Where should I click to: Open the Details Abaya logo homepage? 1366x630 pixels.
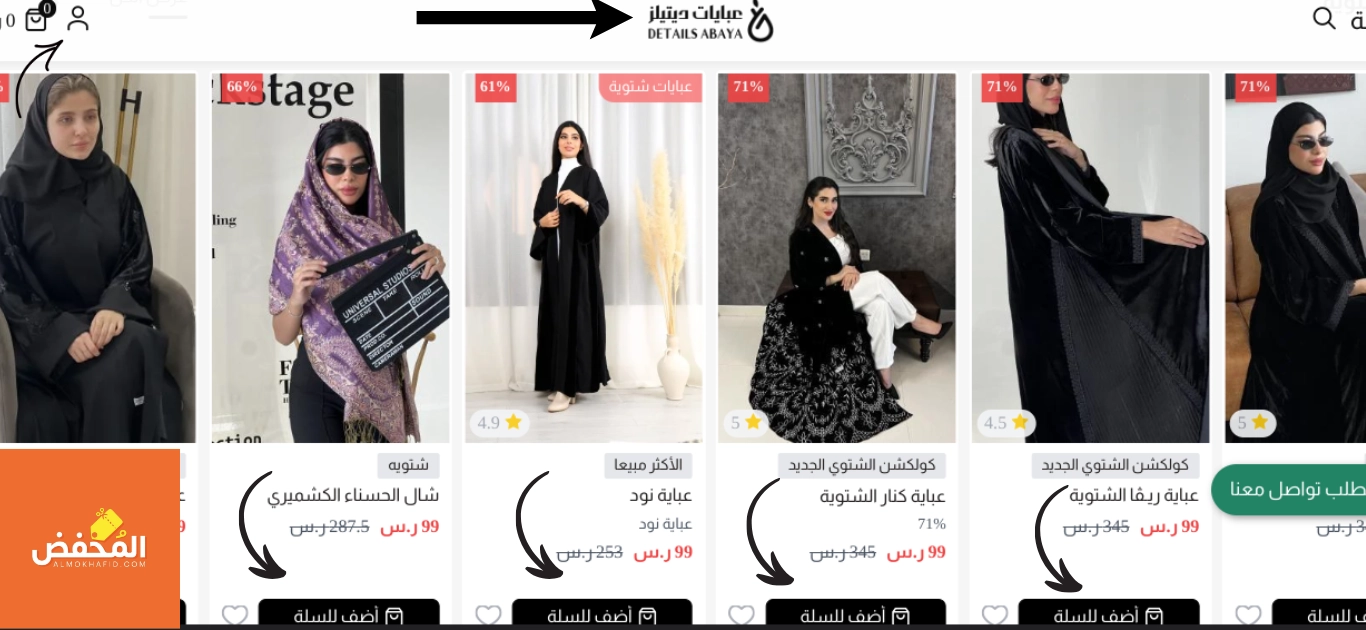(x=710, y=21)
